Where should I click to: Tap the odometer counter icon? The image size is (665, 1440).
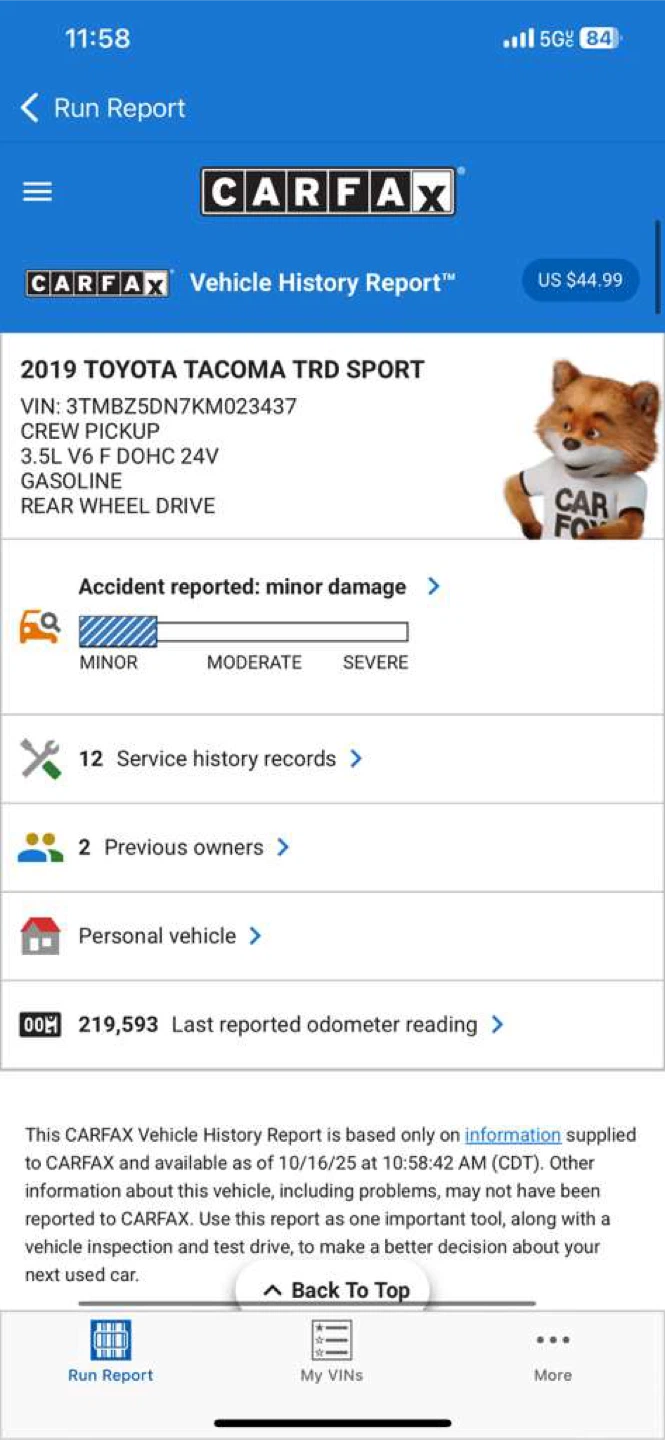(x=40, y=1025)
